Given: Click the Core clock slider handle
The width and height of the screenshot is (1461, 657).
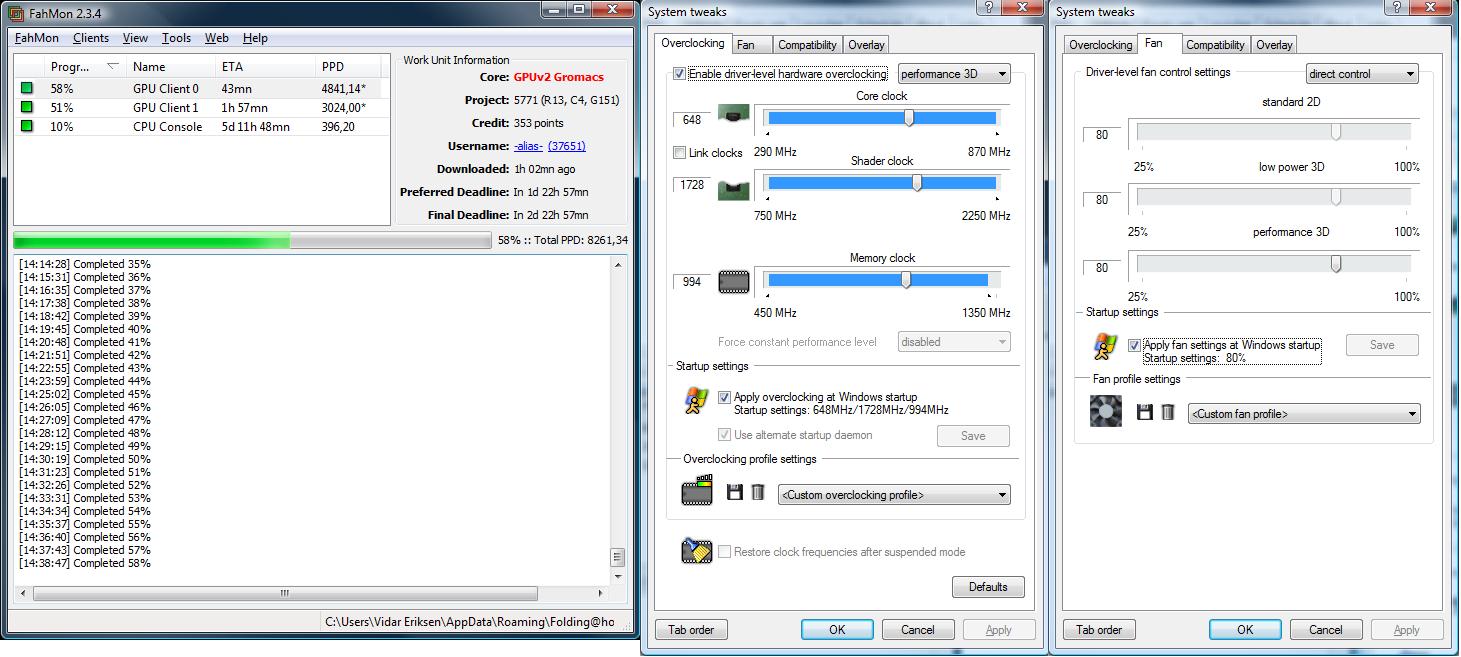Looking at the screenshot, I should (x=909, y=118).
